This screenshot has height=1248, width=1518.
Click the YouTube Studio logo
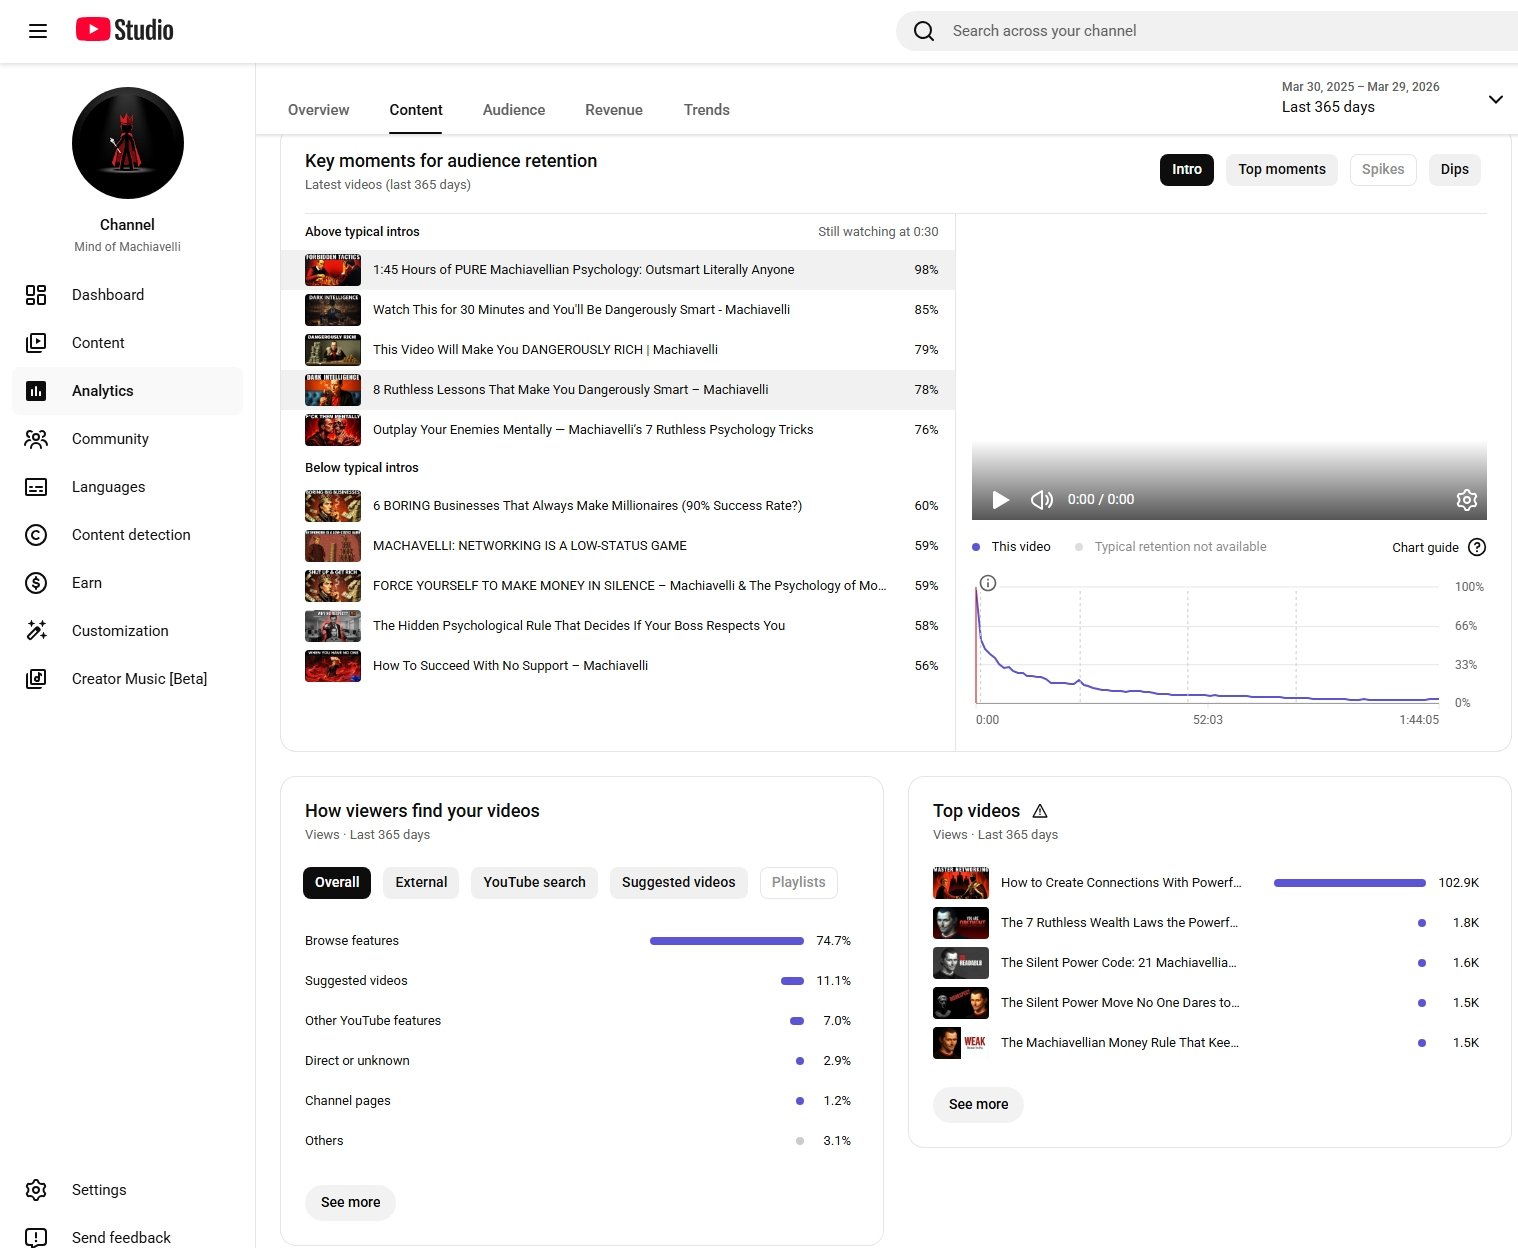click(x=125, y=30)
